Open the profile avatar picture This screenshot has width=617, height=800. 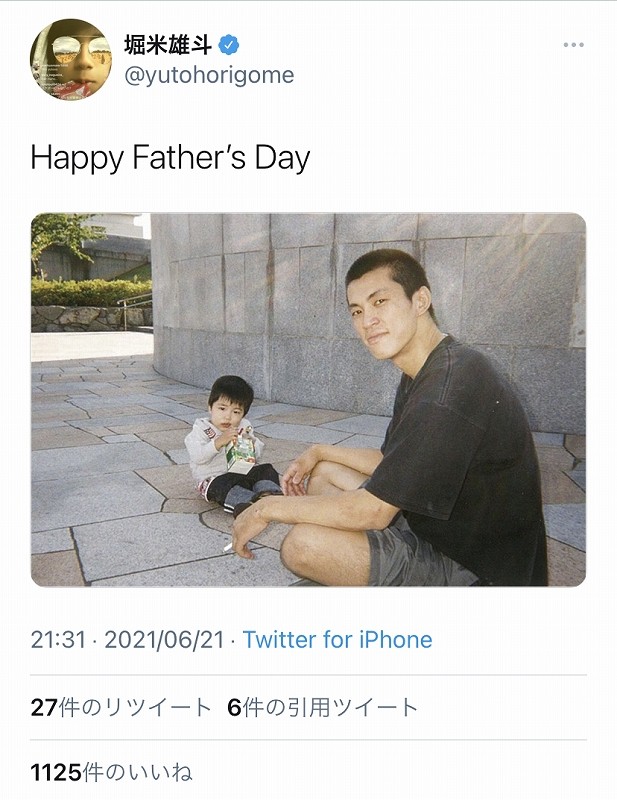coord(71,59)
